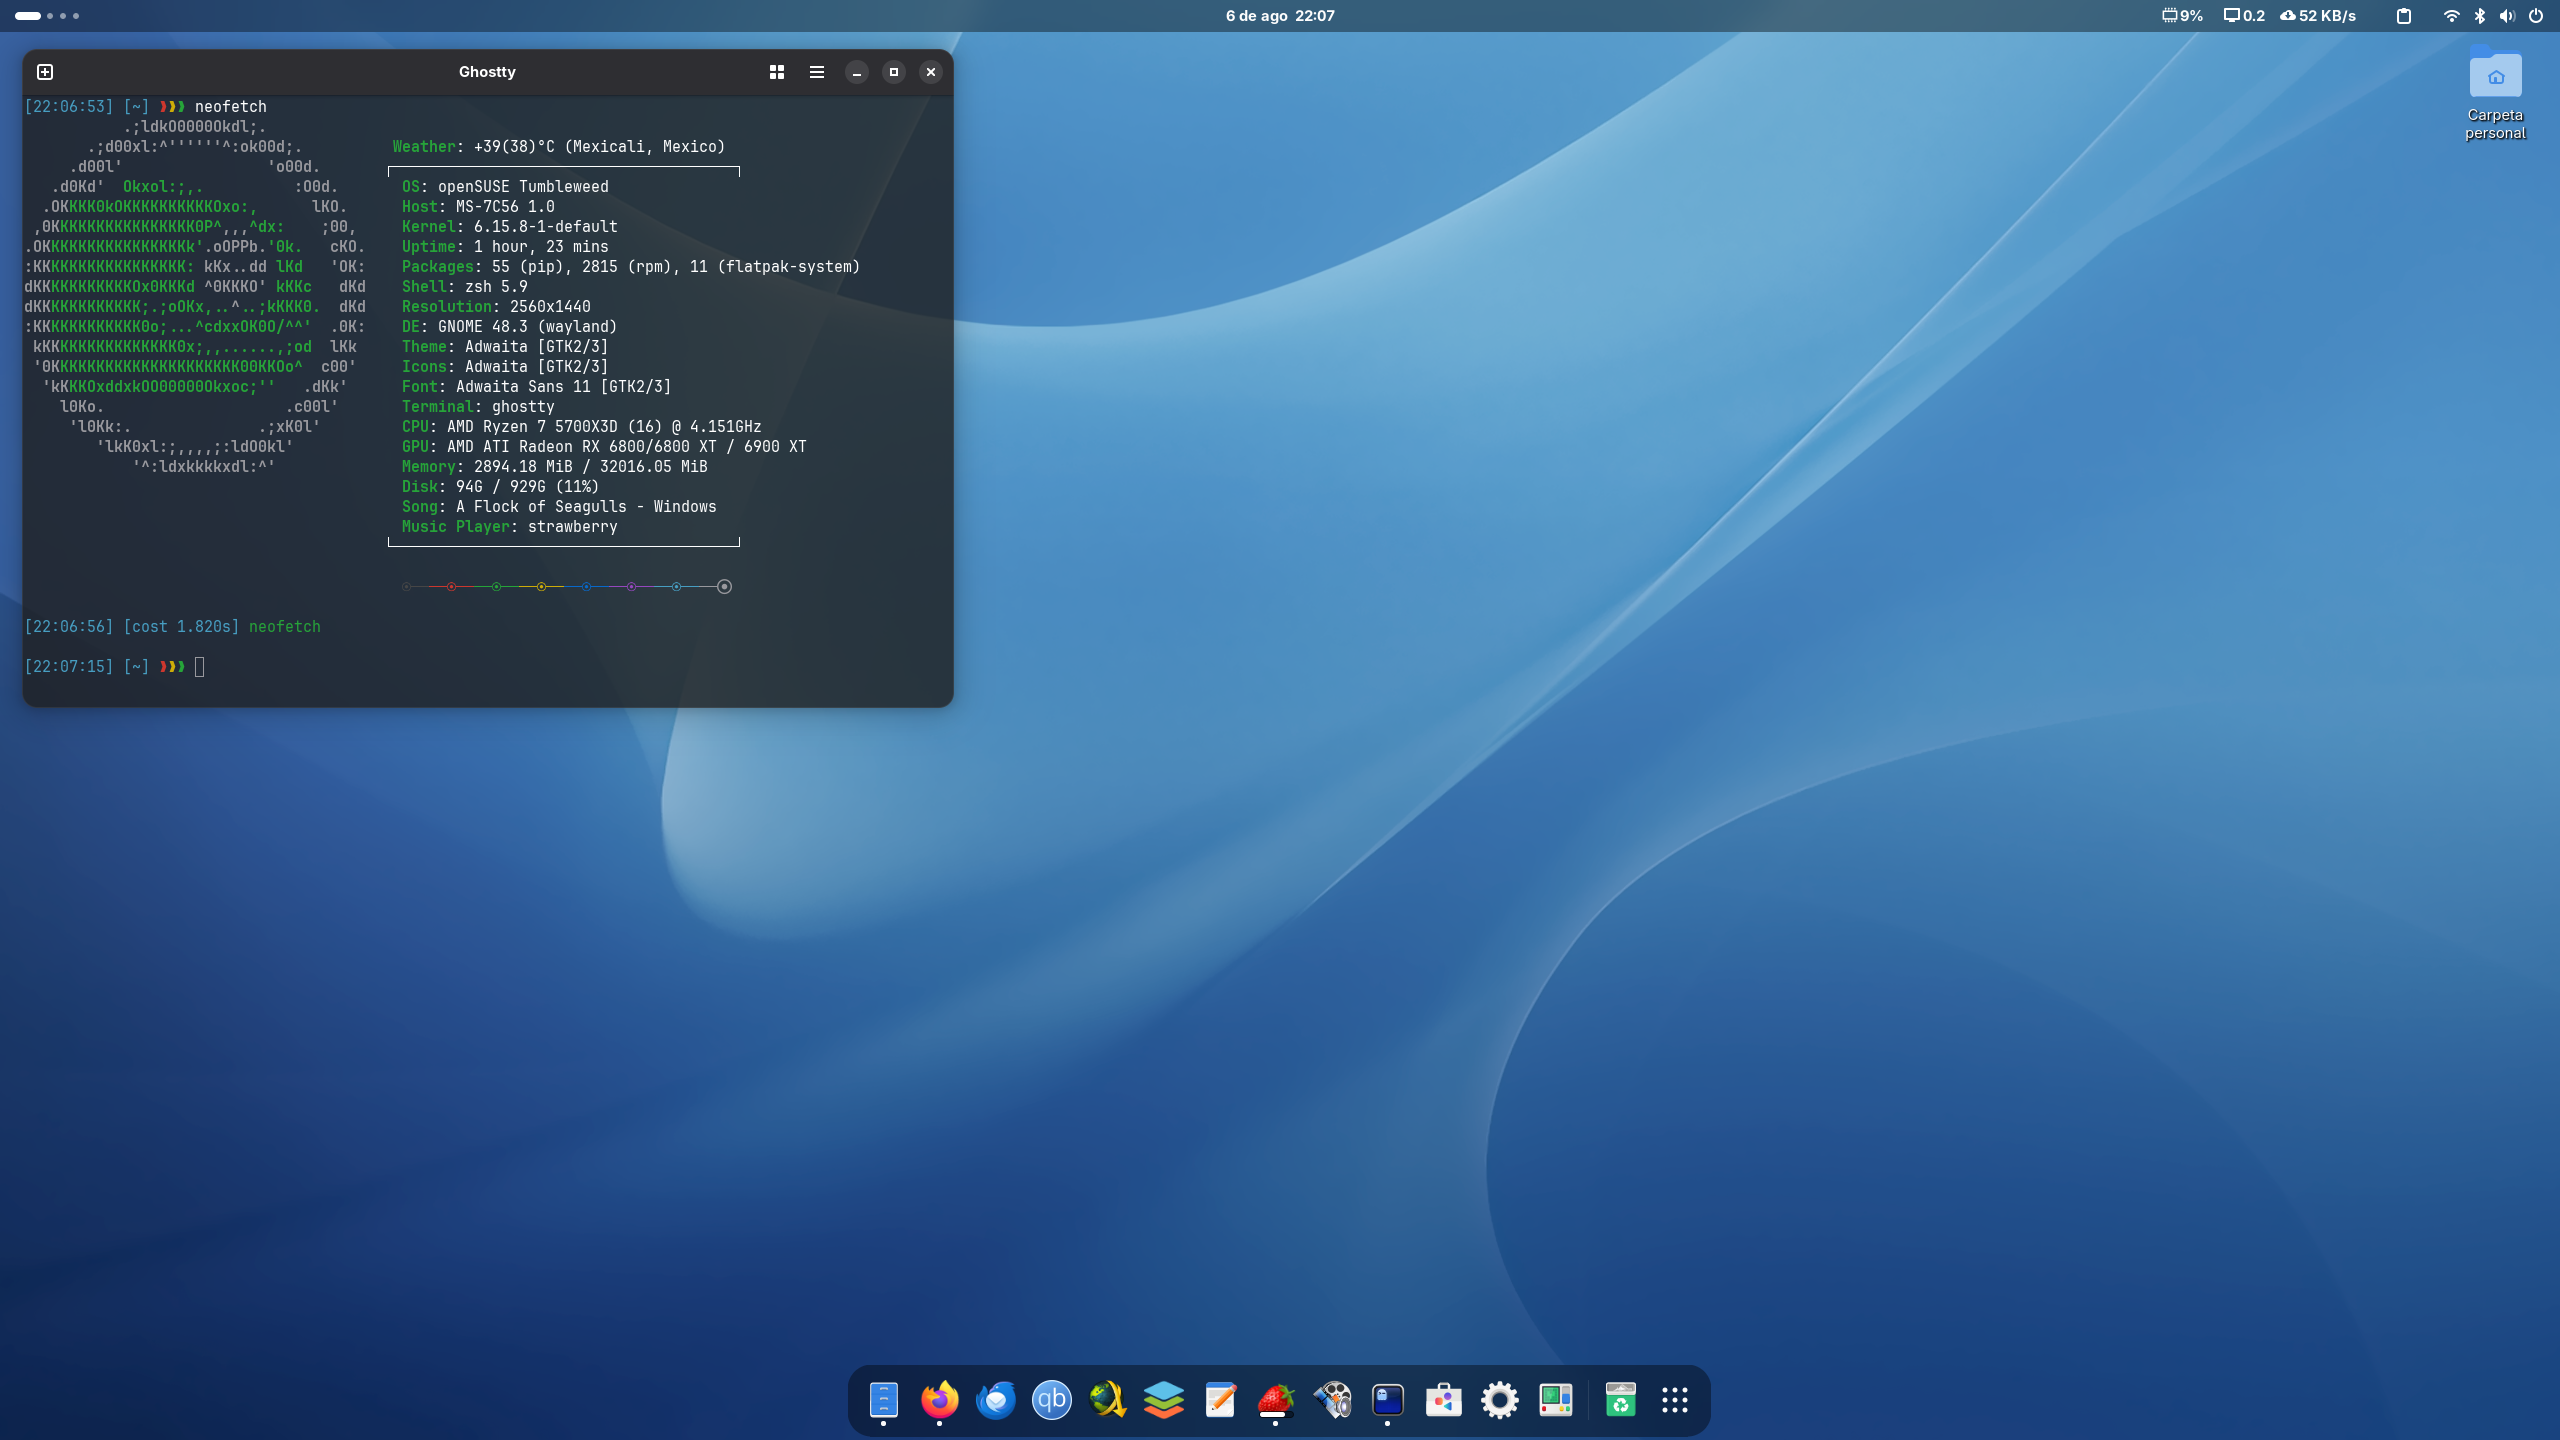Click 'Host: MS-7C56 1.0' line
This screenshot has height=1440, width=2560.
point(478,207)
